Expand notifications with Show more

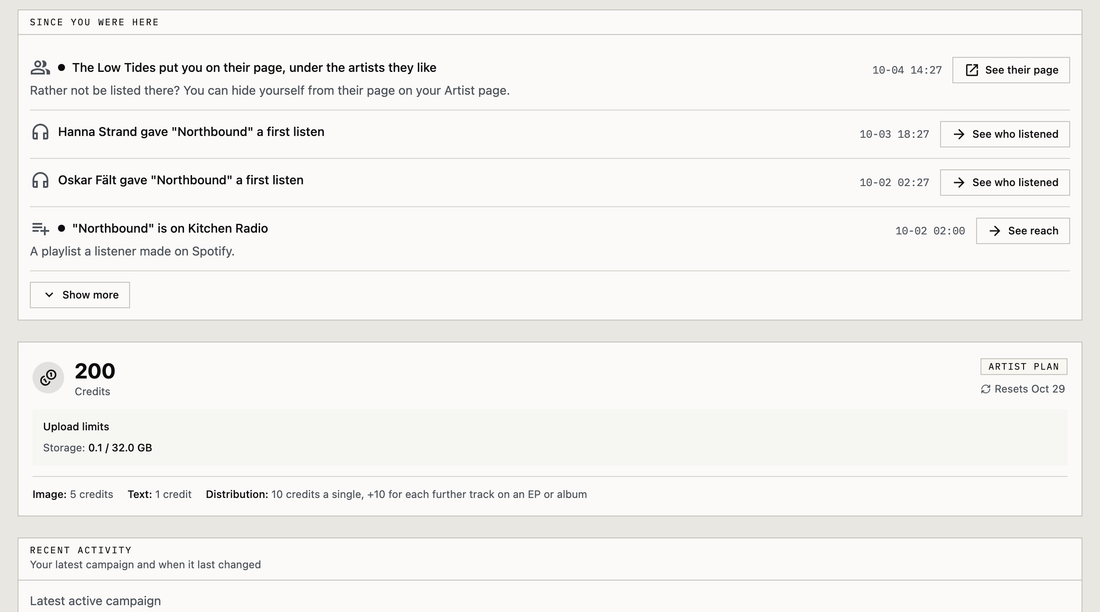pyautogui.click(x=80, y=295)
